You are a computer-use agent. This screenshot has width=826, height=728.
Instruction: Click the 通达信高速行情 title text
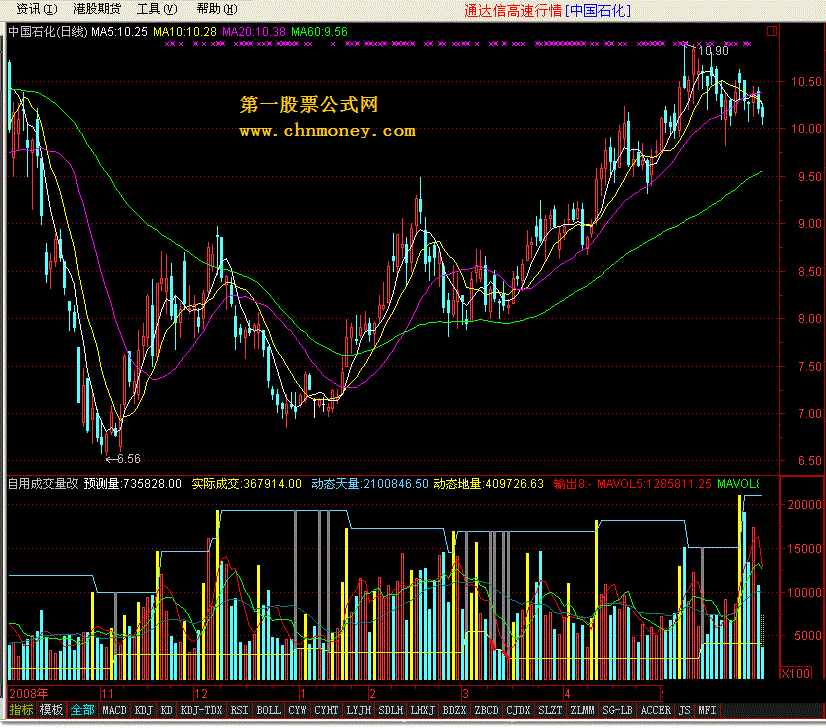tap(513, 11)
